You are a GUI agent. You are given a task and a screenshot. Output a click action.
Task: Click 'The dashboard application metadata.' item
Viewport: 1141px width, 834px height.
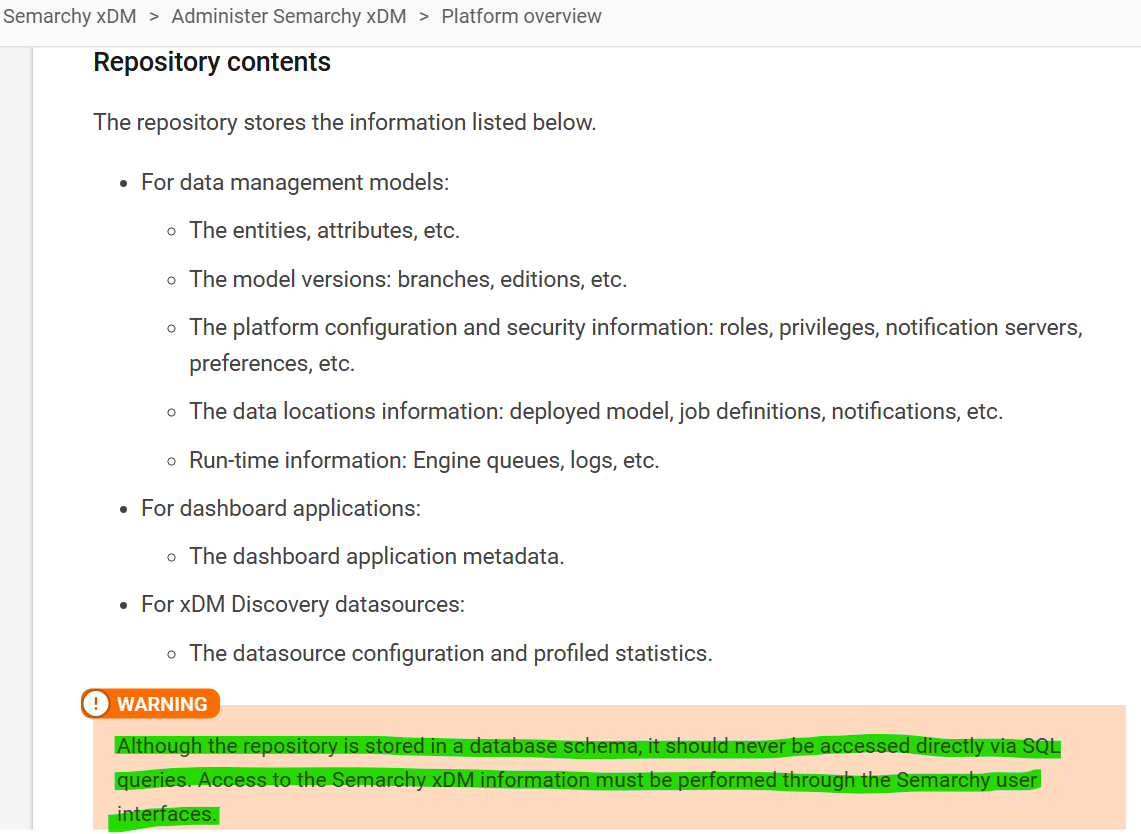click(377, 556)
